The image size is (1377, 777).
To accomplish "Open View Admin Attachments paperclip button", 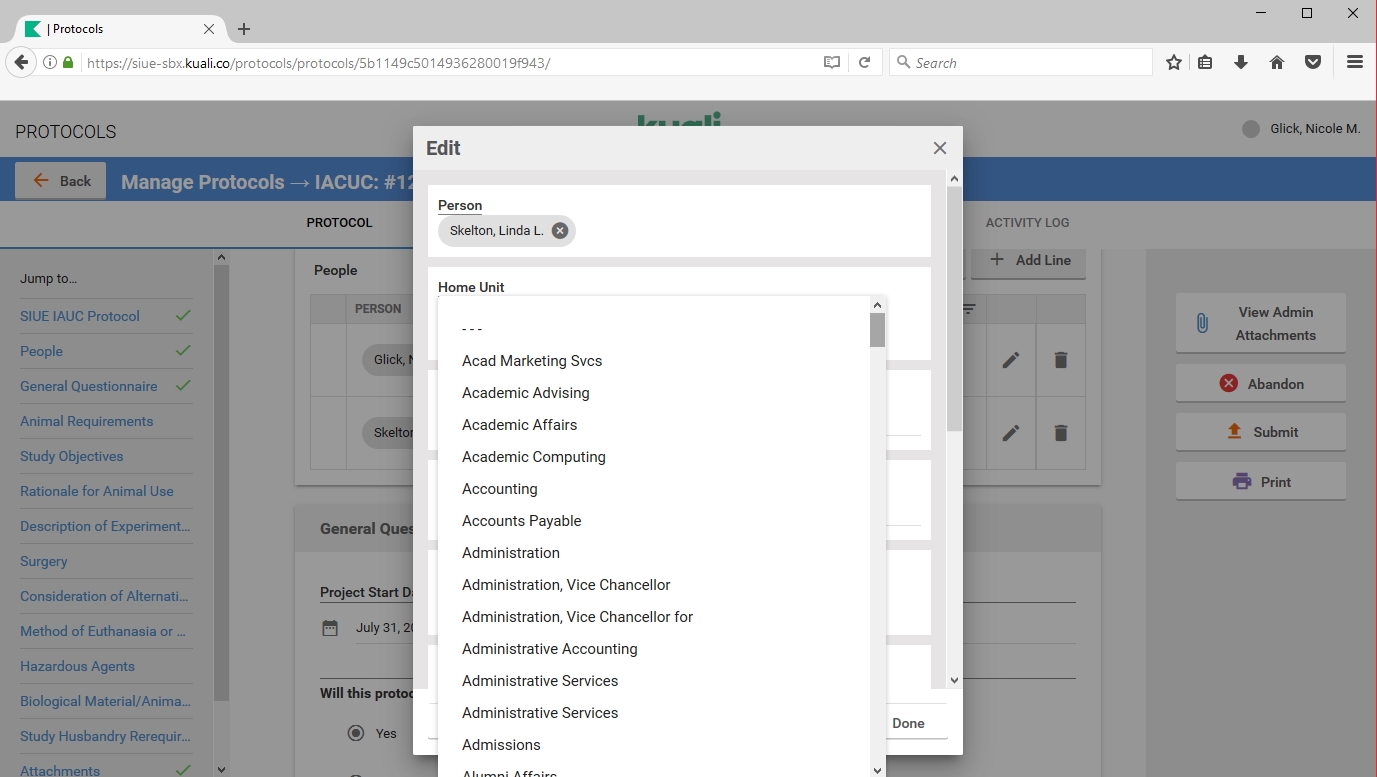I will (1260, 323).
